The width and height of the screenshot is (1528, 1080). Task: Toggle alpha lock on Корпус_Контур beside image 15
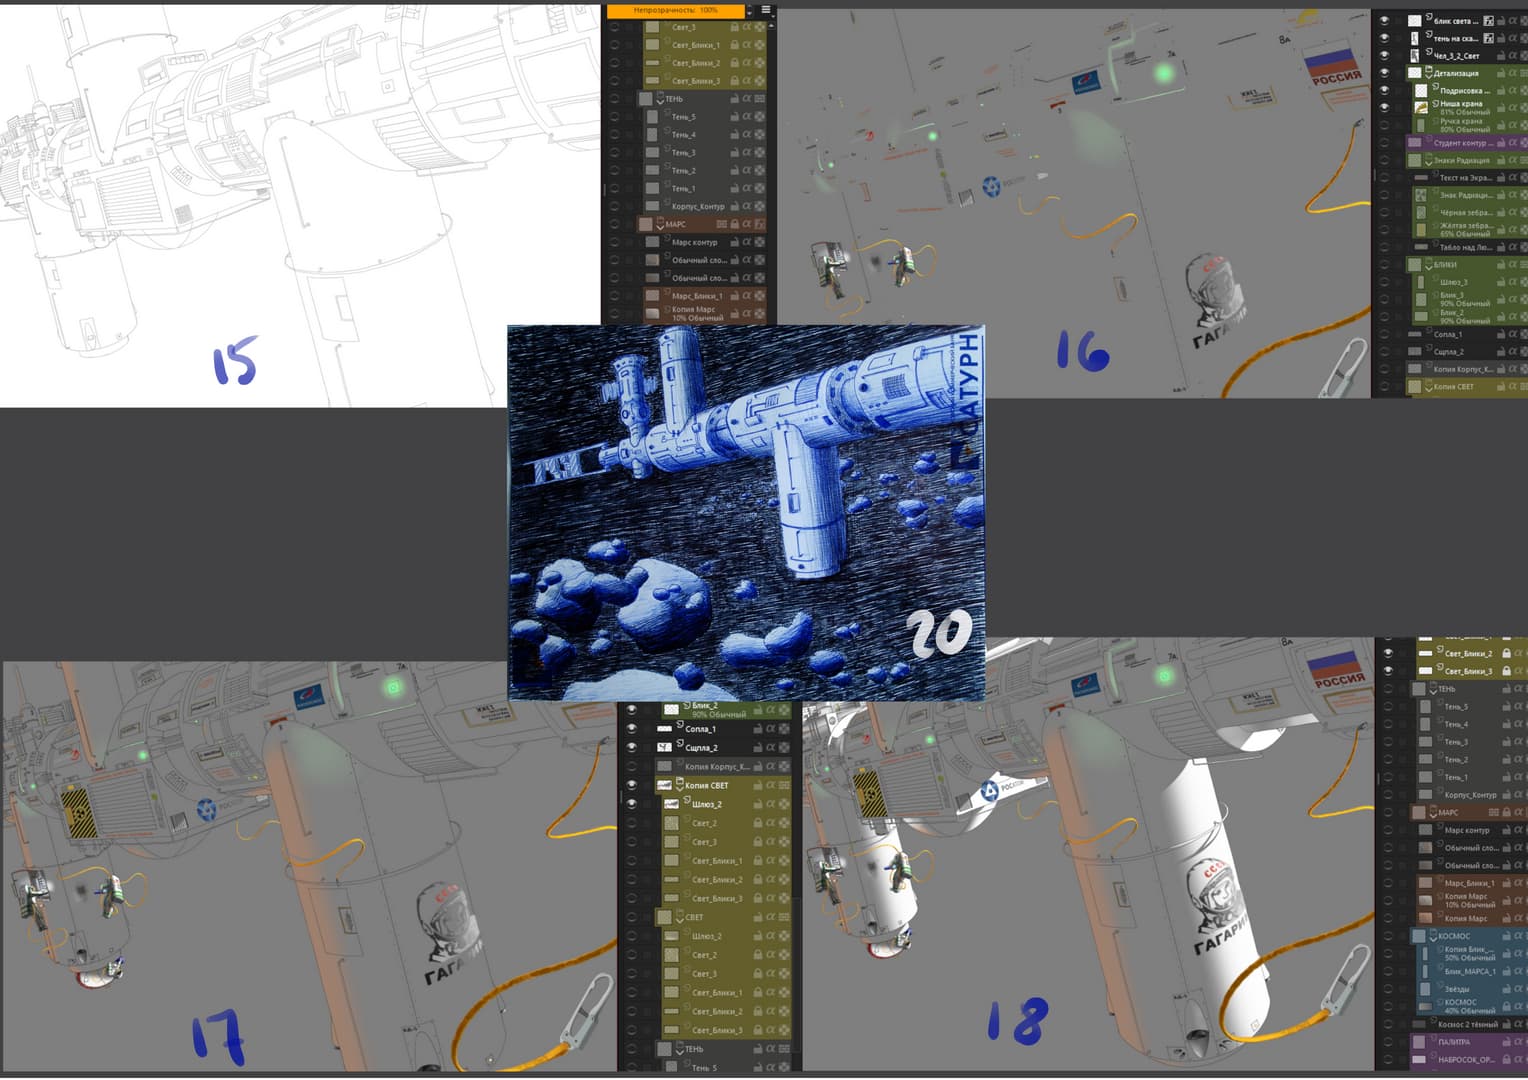point(759,206)
